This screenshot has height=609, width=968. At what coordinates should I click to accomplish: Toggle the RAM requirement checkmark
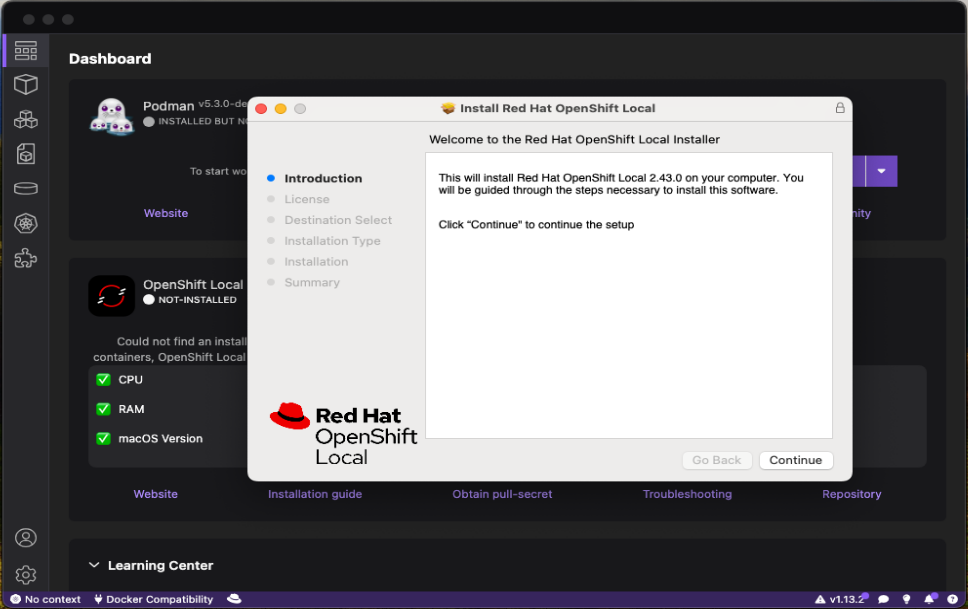(x=103, y=409)
